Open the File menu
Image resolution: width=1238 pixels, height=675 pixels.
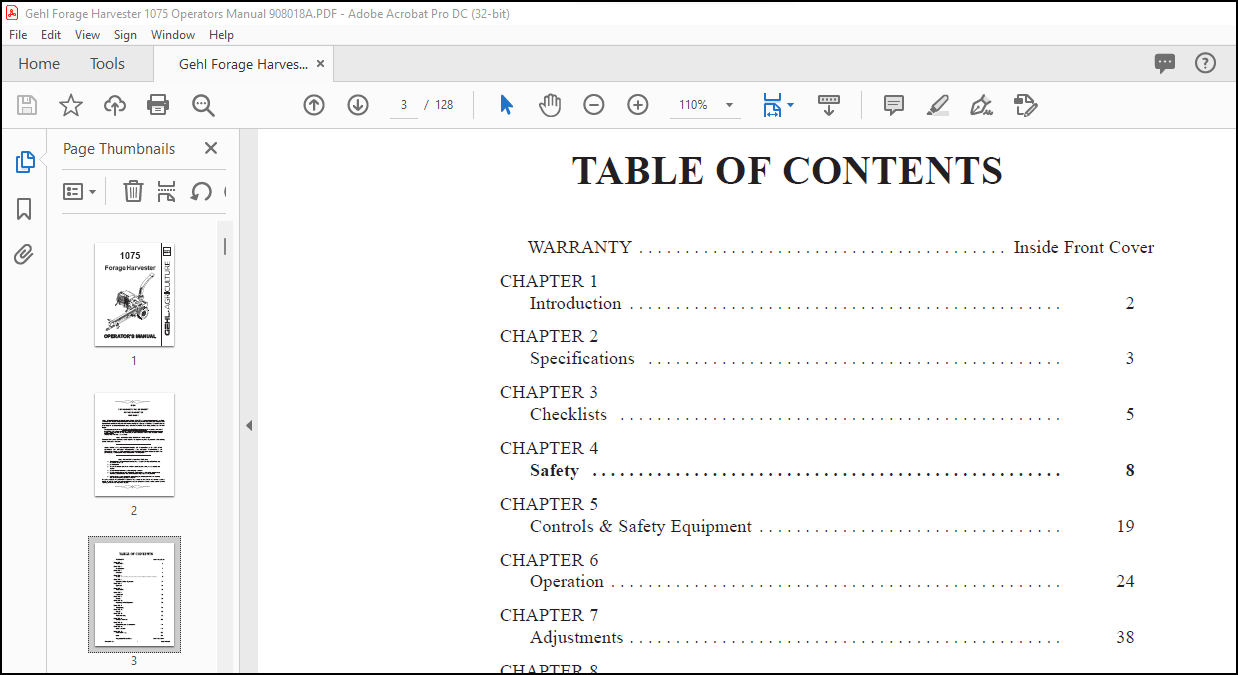18,34
